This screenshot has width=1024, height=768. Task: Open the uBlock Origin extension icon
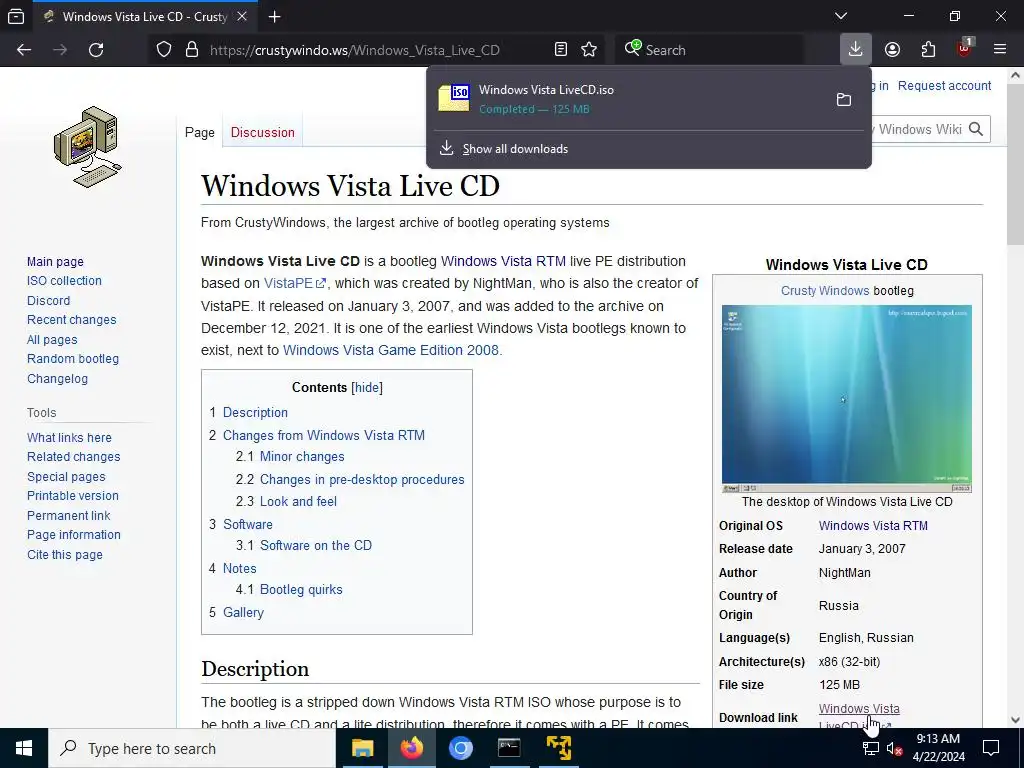[964, 50]
